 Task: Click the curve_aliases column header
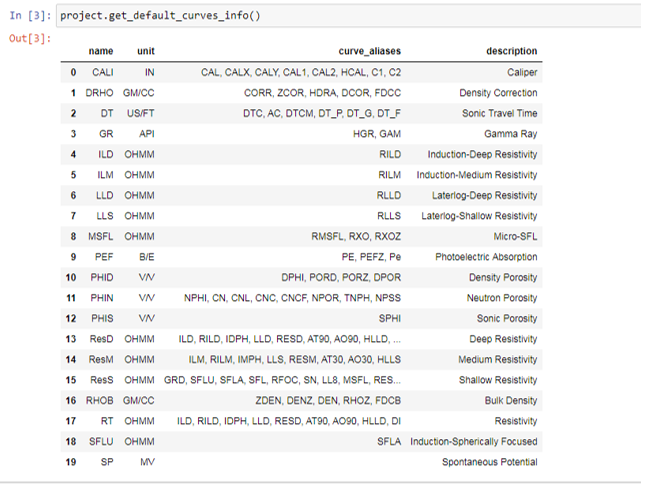[x=370, y=51]
